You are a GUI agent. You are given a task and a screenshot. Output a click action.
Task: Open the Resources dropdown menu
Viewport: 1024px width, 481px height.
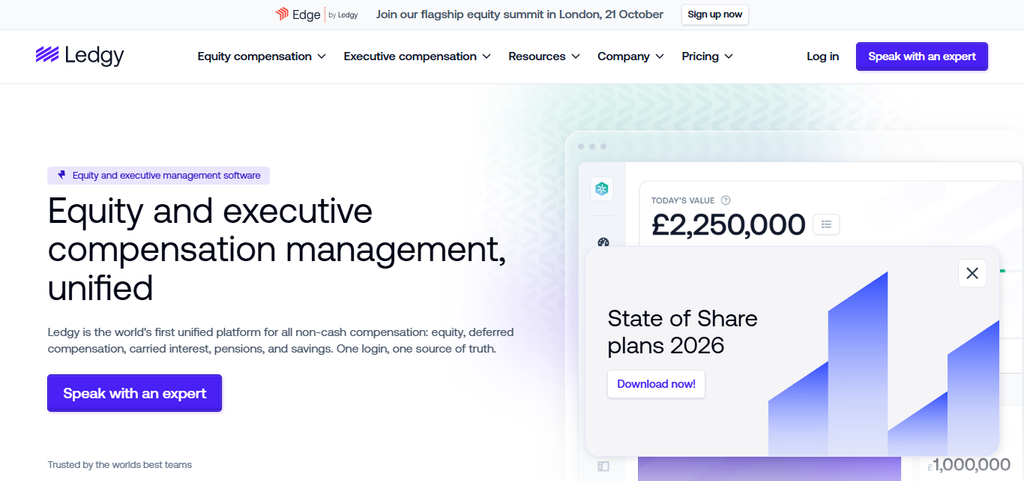(x=544, y=56)
